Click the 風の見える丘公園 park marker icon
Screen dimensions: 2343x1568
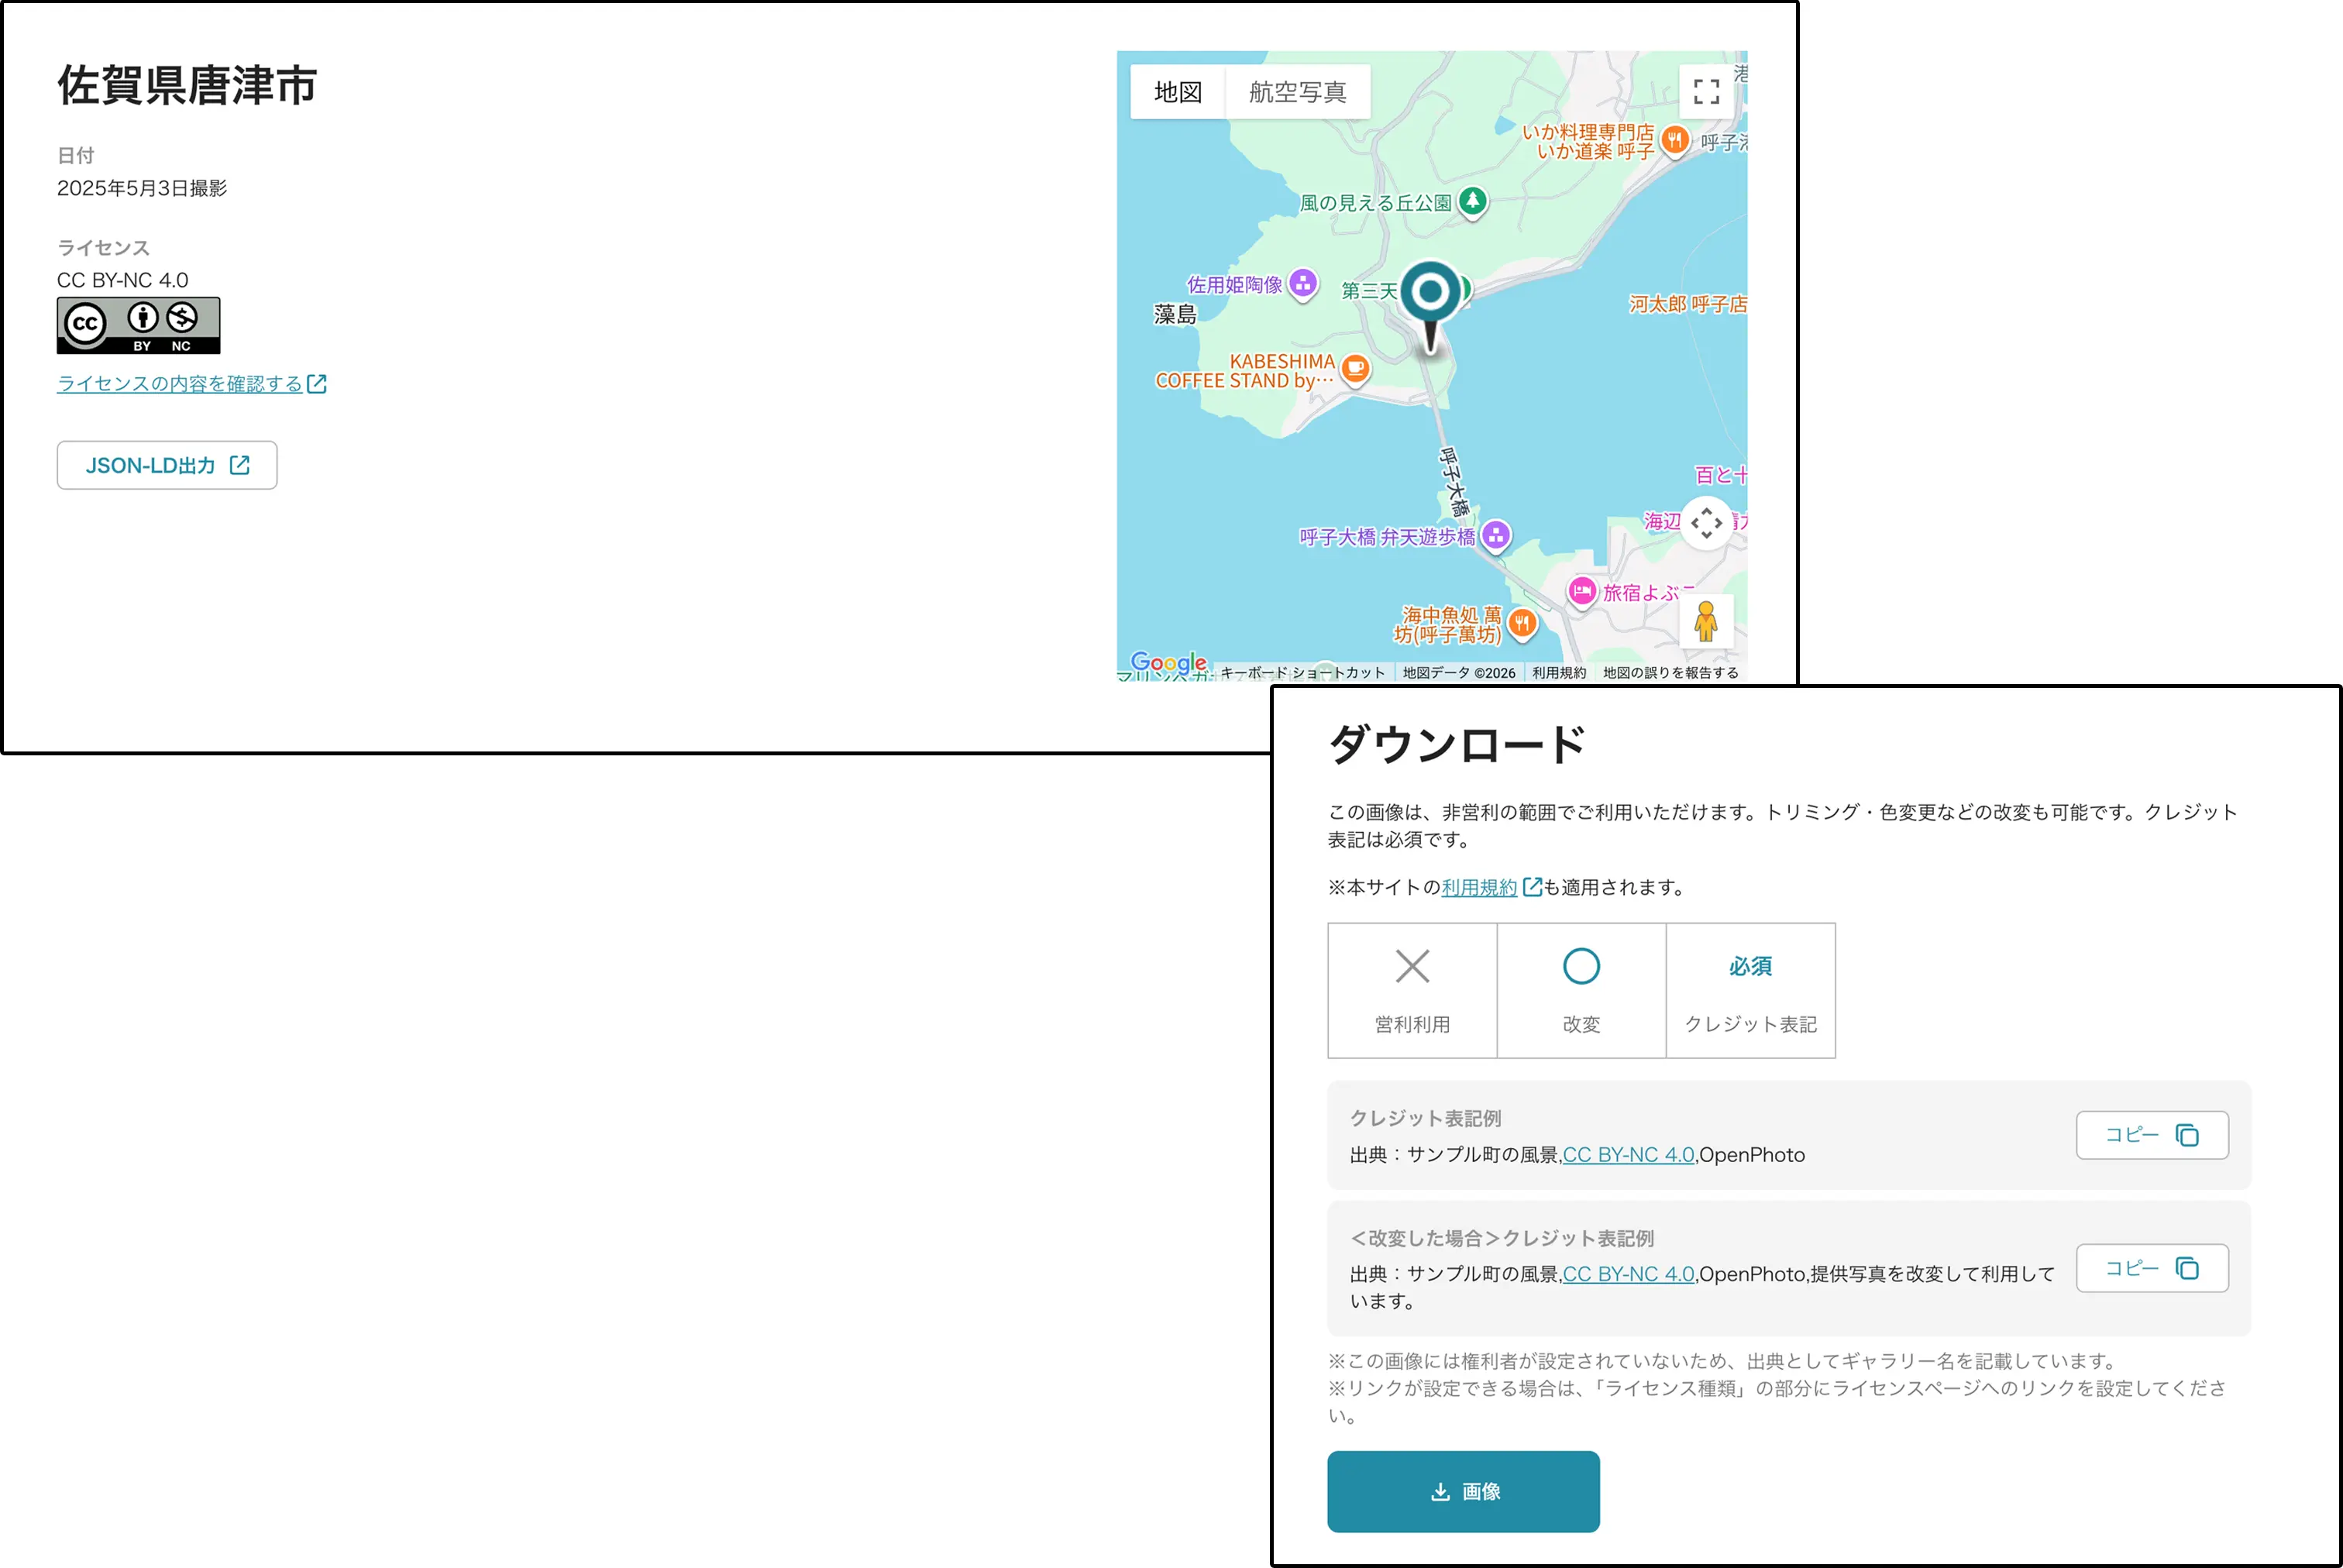click(x=1472, y=201)
